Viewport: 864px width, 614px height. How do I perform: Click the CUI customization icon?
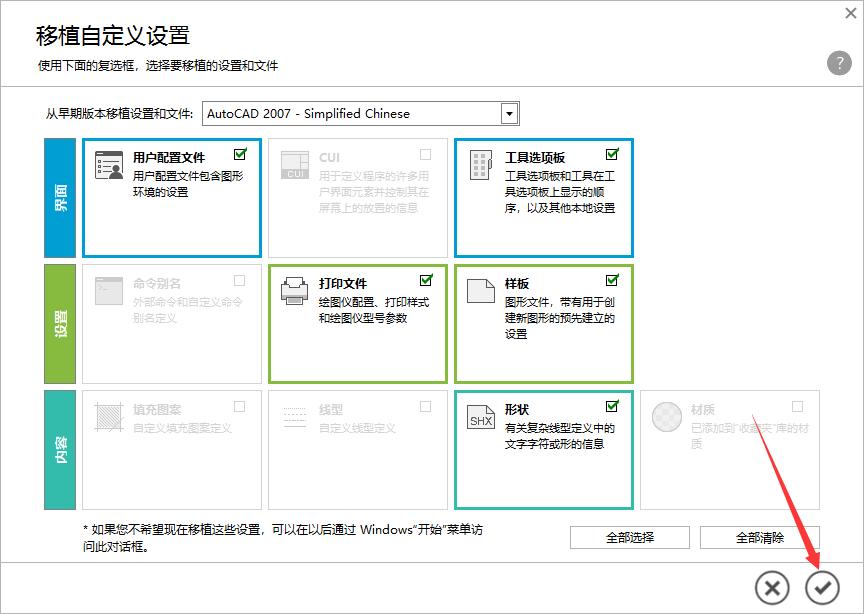click(x=294, y=164)
